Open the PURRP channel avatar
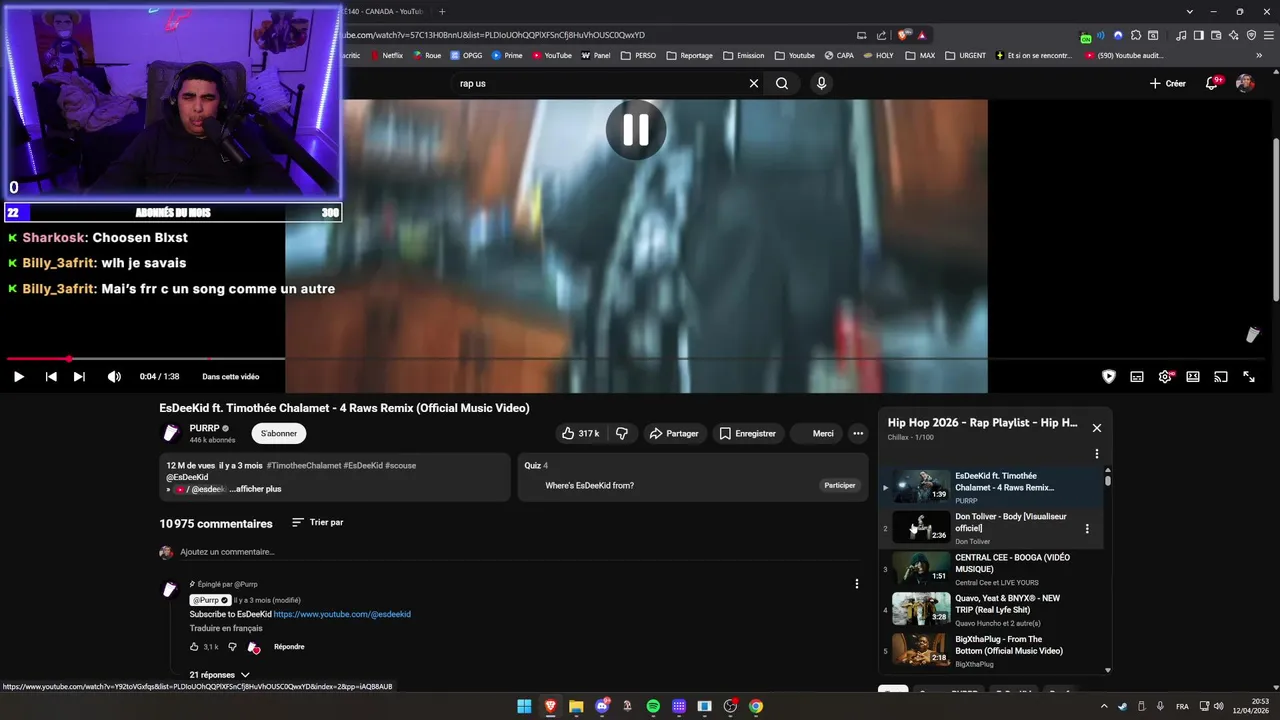 tap(170, 433)
